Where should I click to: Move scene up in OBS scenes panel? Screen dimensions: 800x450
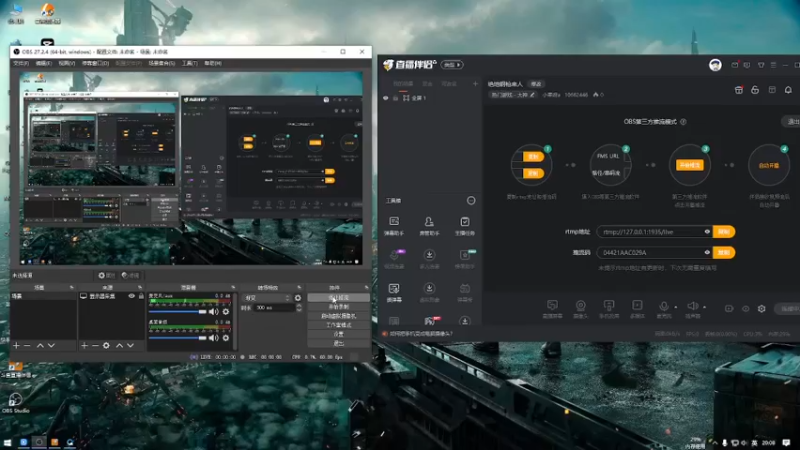[40, 345]
